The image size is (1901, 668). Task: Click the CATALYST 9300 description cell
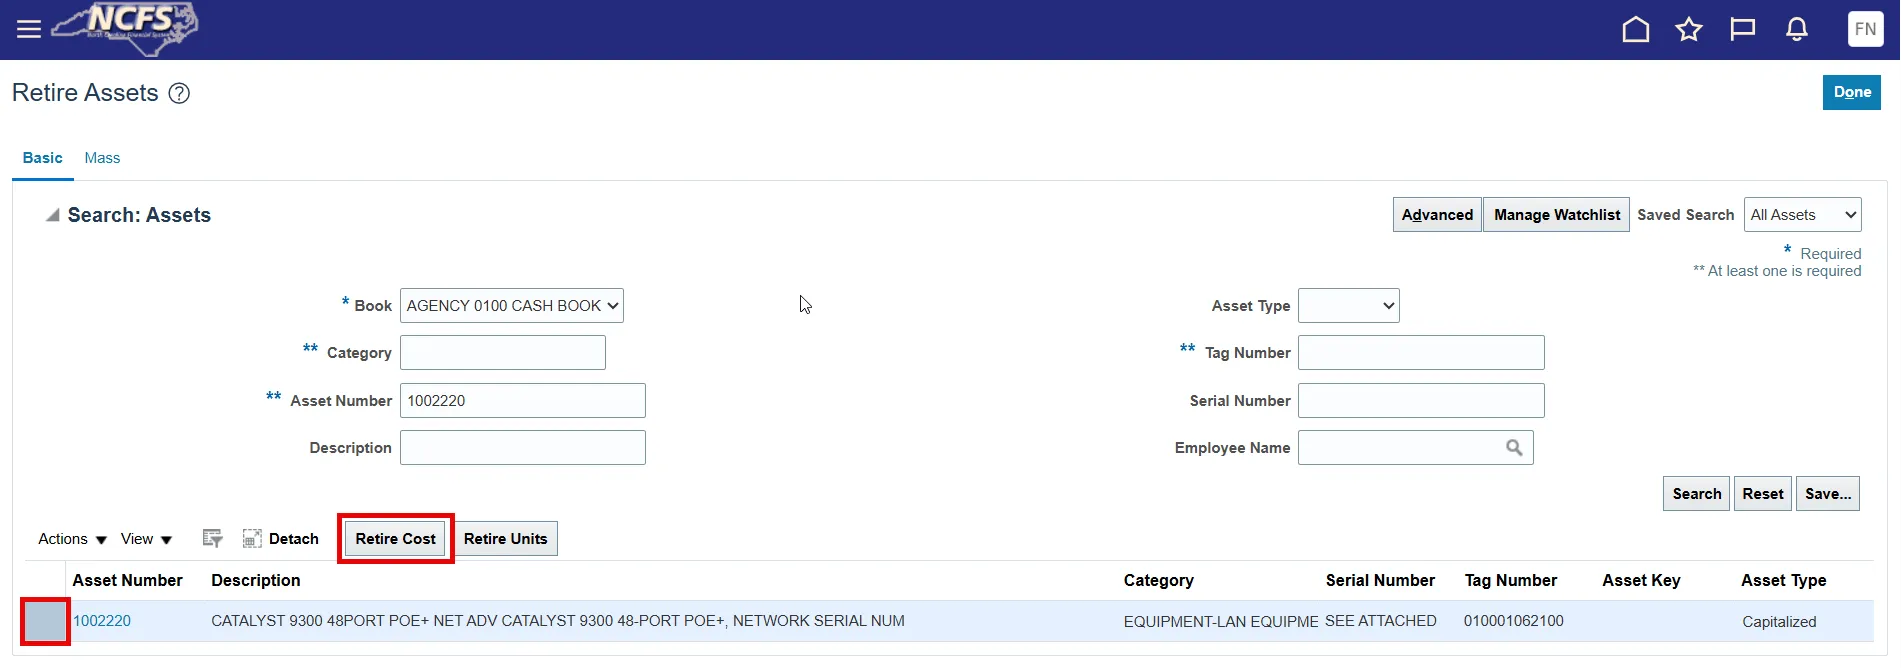click(x=558, y=620)
